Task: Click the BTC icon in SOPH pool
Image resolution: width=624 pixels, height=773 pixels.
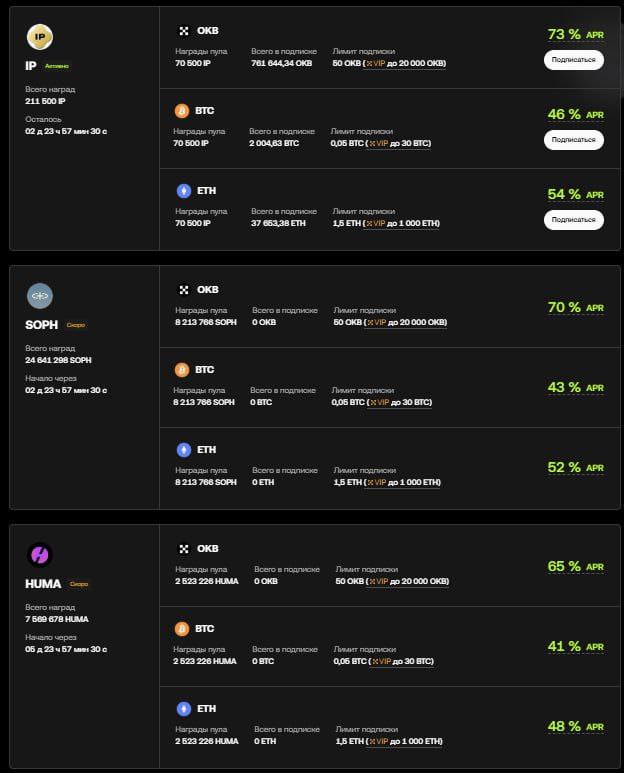Action: [182, 370]
